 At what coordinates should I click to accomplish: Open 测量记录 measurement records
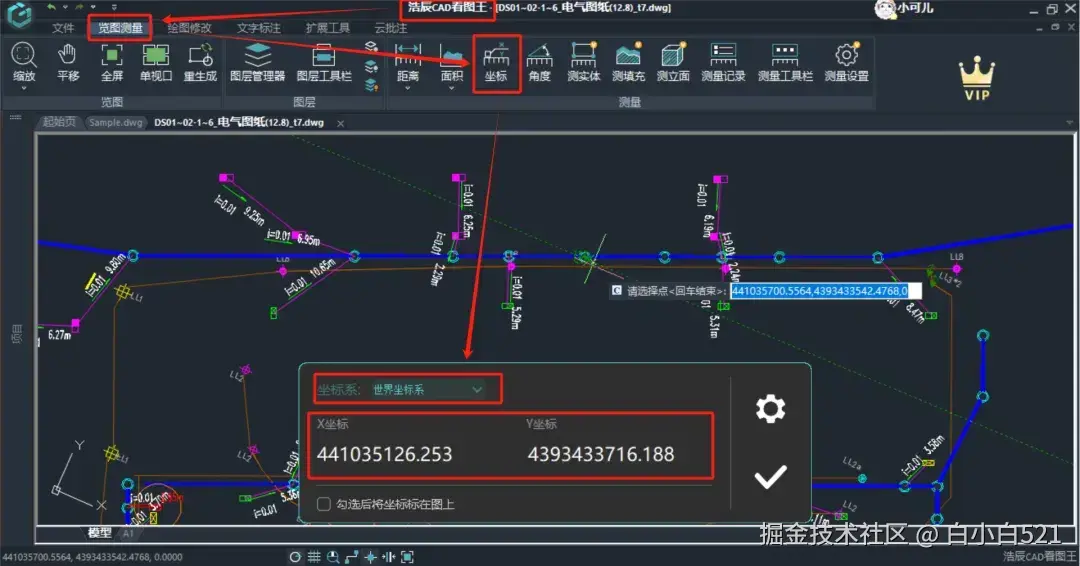tap(723, 62)
